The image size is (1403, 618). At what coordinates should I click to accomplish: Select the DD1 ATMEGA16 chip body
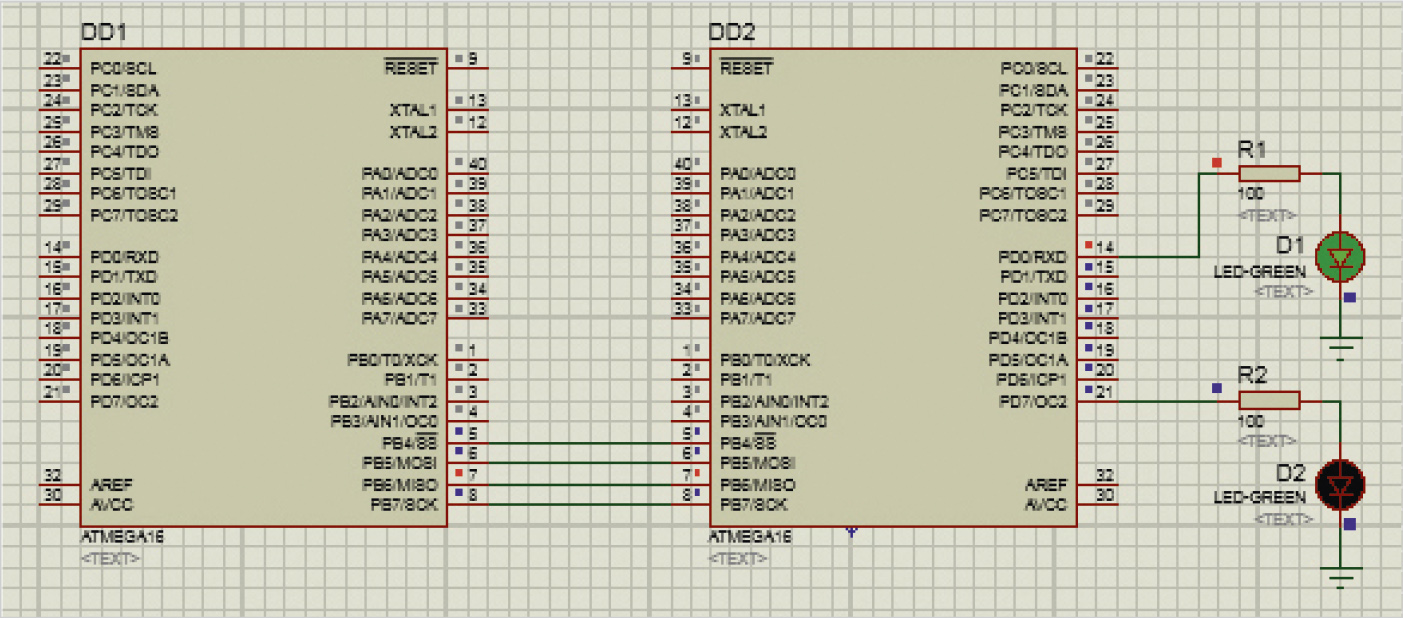point(265,287)
